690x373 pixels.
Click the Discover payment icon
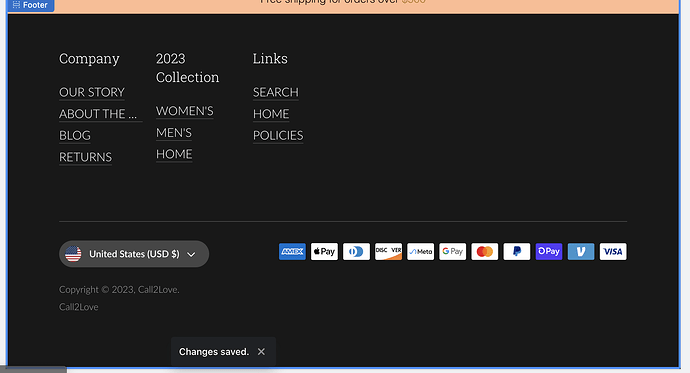tap(389, 252)
